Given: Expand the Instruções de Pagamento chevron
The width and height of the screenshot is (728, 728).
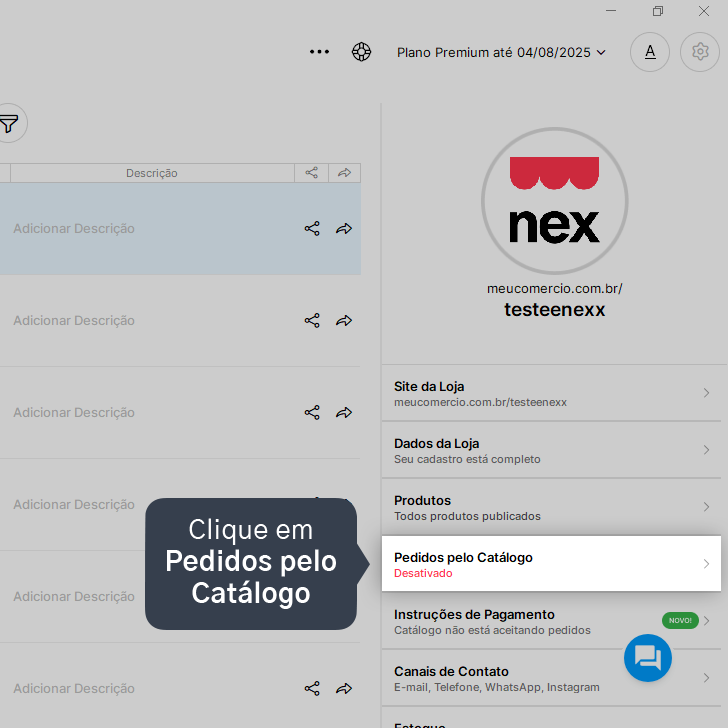Looking at the screenshot, I should click(x=706, y=621).
